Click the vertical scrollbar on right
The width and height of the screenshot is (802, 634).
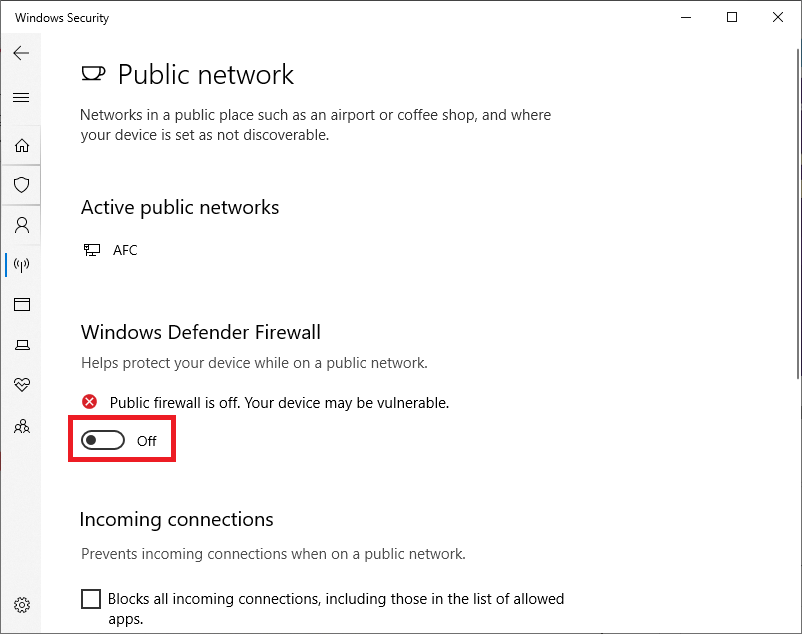pyautogui.click(x=796, y=200)
